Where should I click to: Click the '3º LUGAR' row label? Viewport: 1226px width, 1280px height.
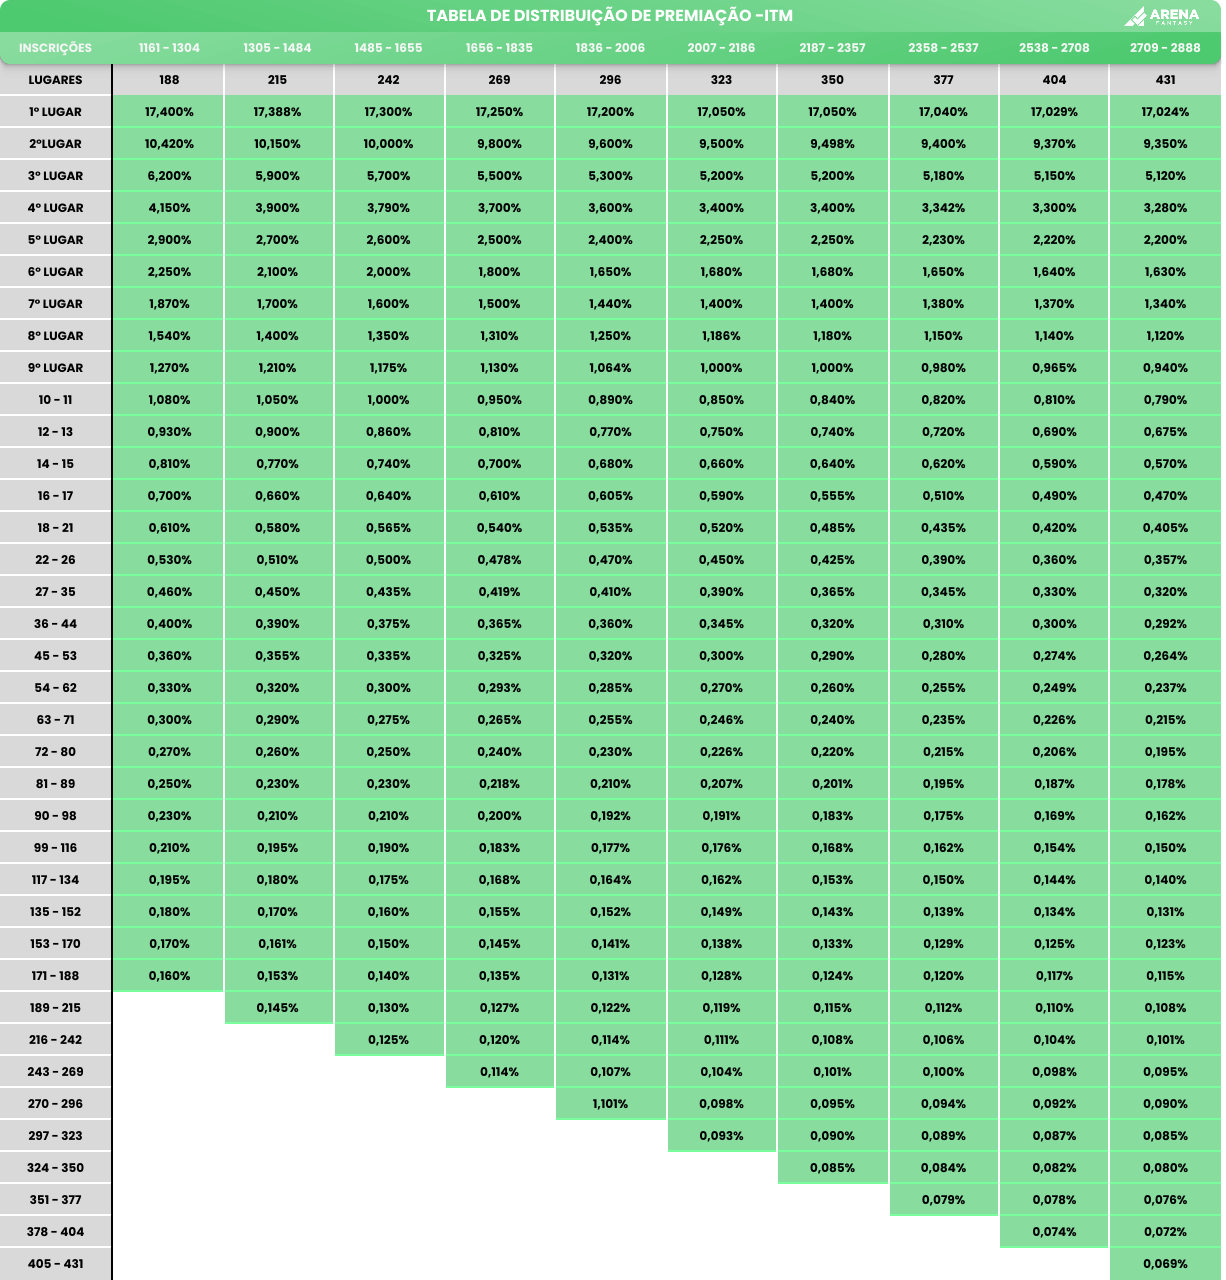click(x=55, y=176)
